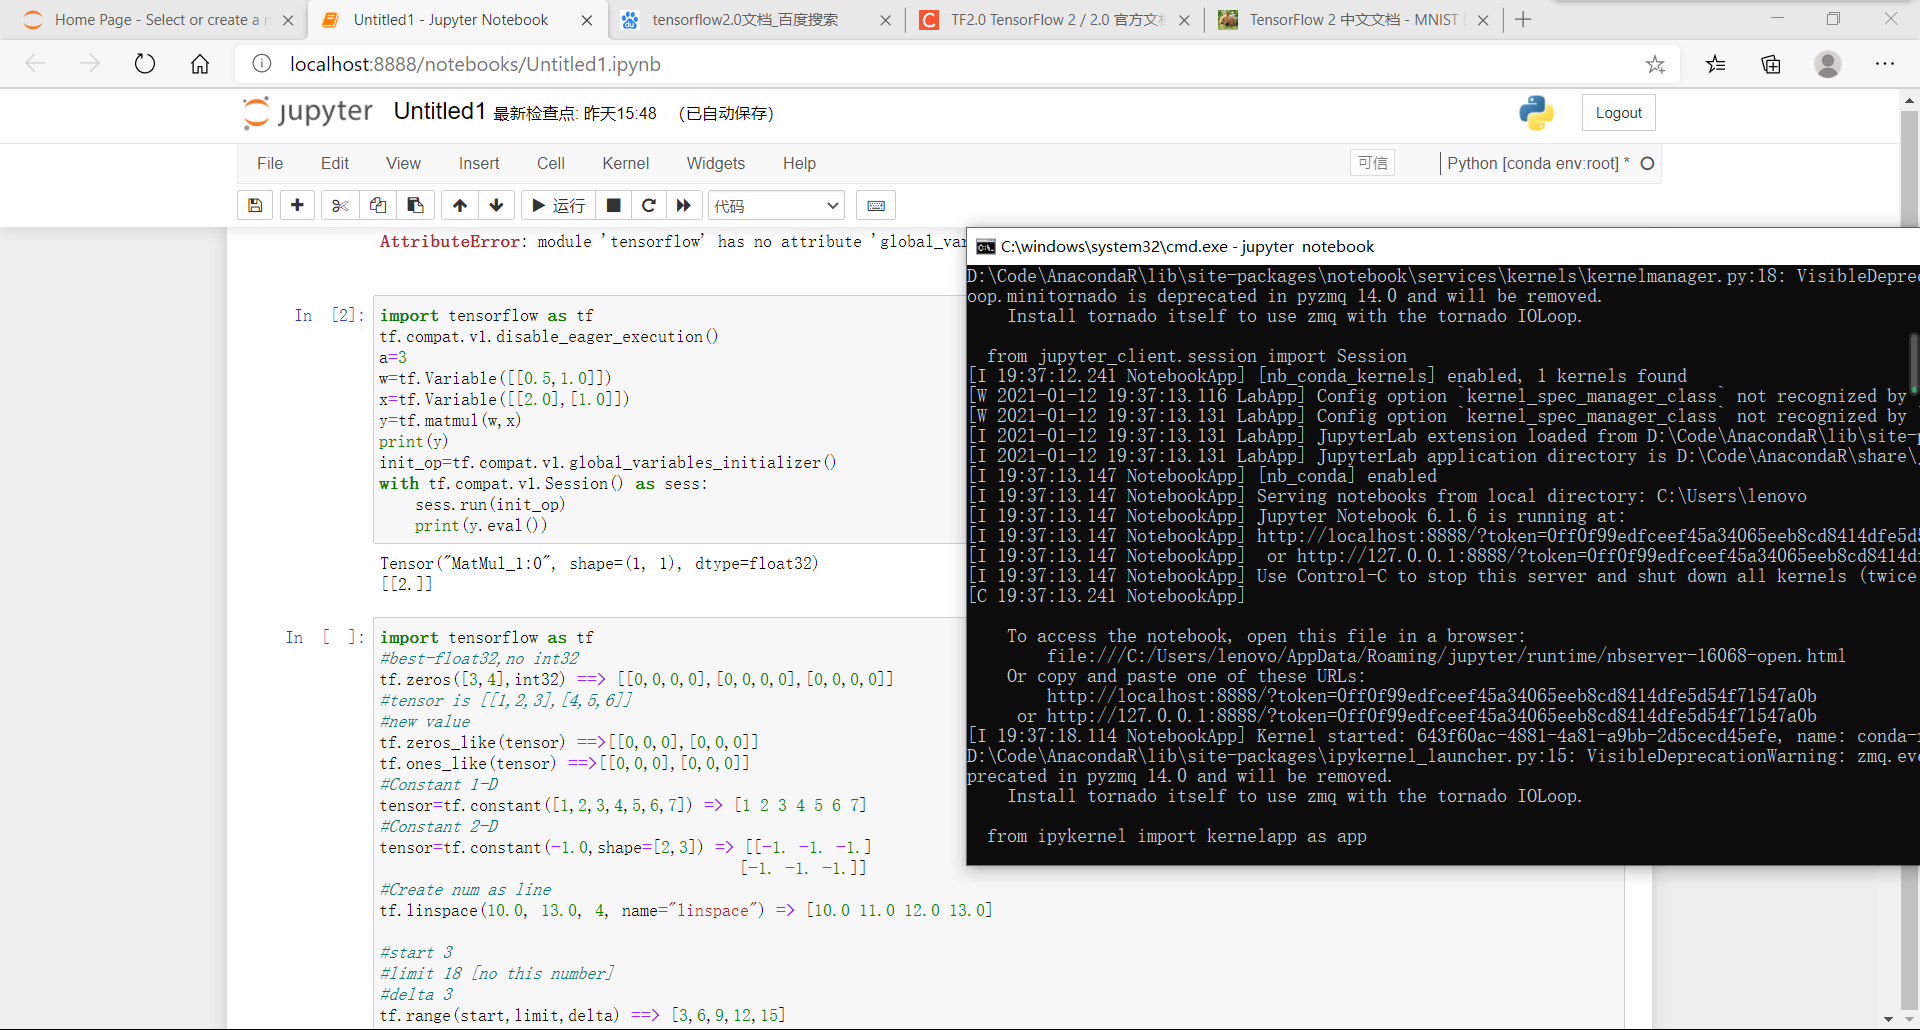Switch to TensorFlow 2 中文文档 MNIST tab

(x=1353, y=20)
